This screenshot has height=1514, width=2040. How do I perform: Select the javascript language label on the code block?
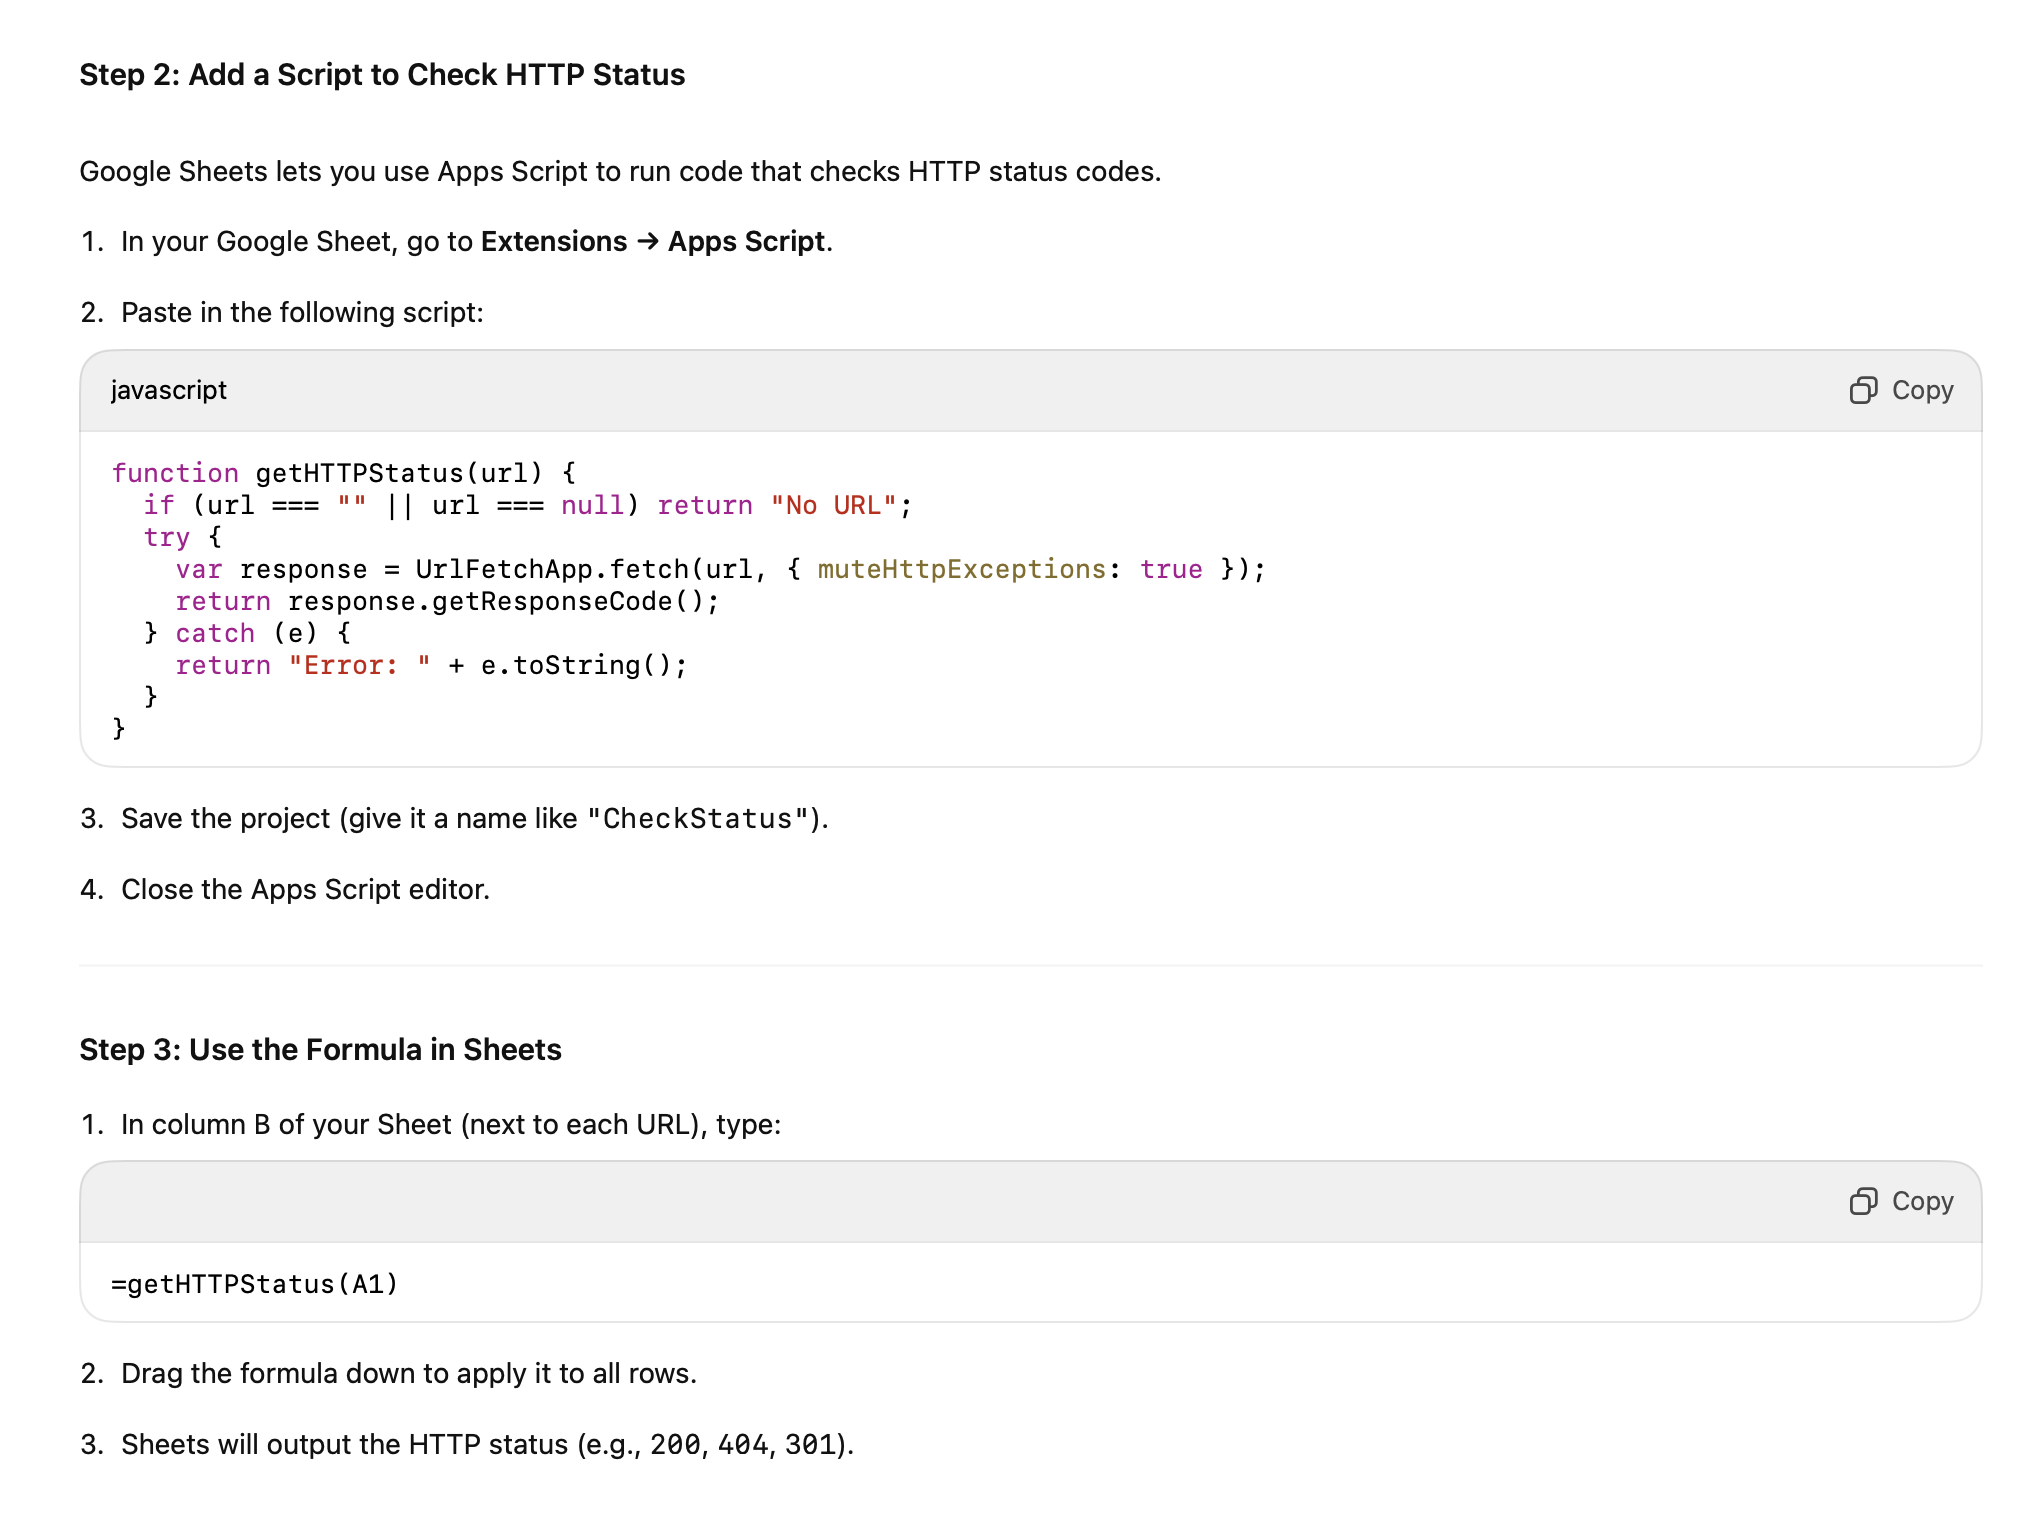169,390
